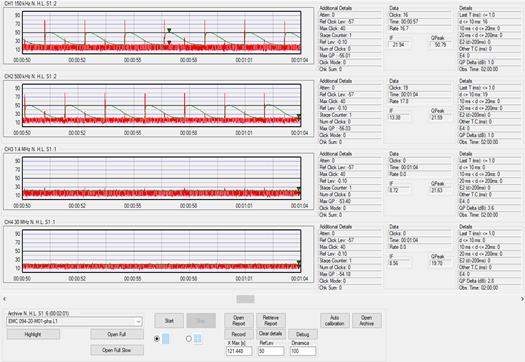The height and width of the screenshot is (362, 525).
Task: Click the Open Report button
Action: (238, 320)
